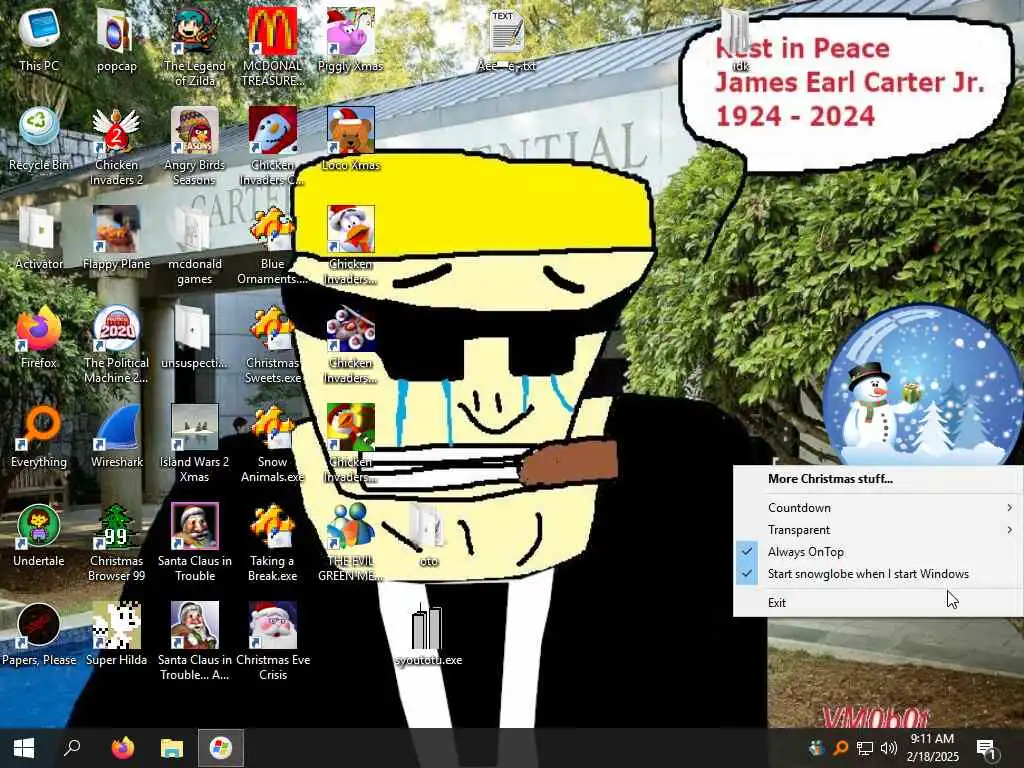Launch Wireshark desktop shortcut
Image resolution: width=1024 pixels, height=768 pixels.
pyautogui.click(x=116, y=436)
